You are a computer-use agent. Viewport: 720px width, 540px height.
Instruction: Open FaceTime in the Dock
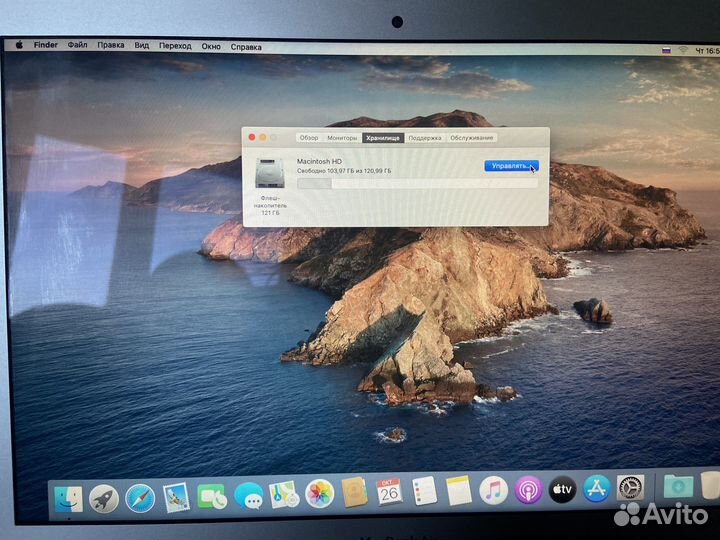[x=212, y=497]
